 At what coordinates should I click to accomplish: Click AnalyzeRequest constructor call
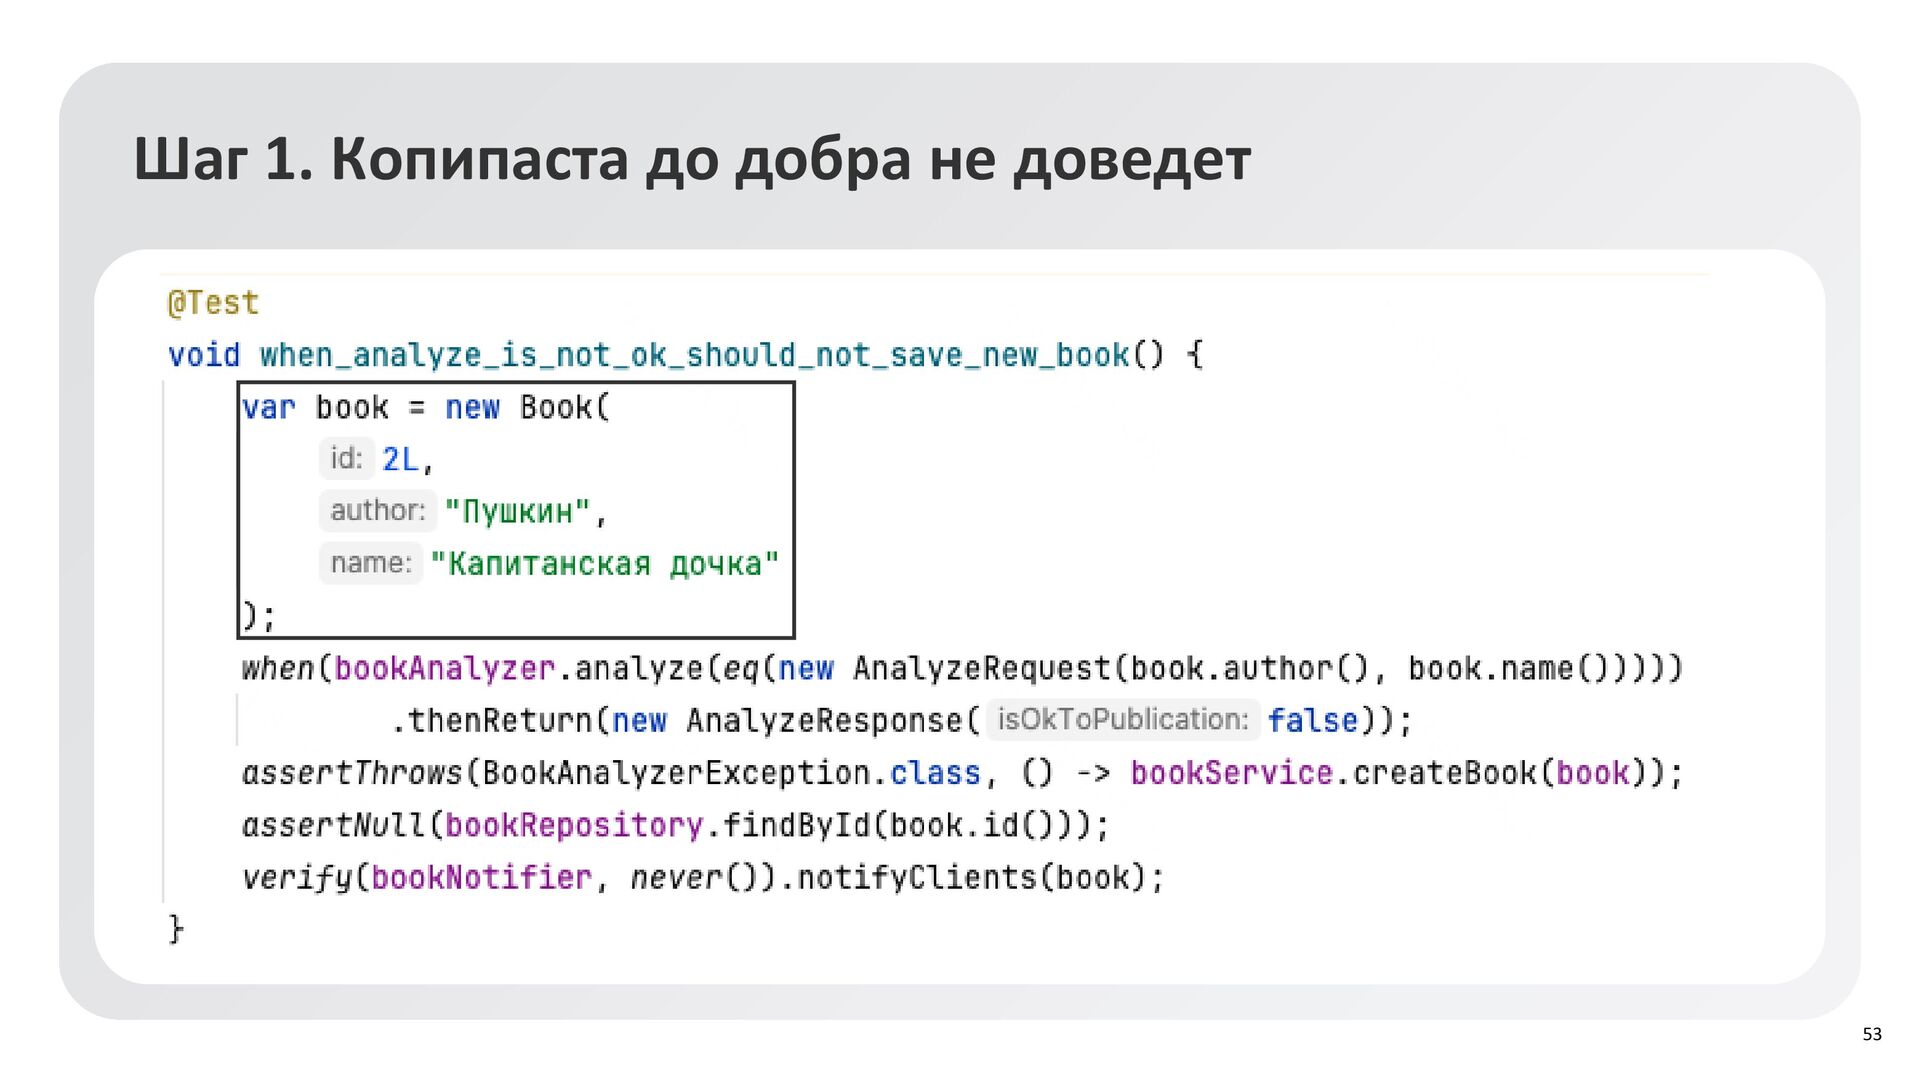point(980,668)
